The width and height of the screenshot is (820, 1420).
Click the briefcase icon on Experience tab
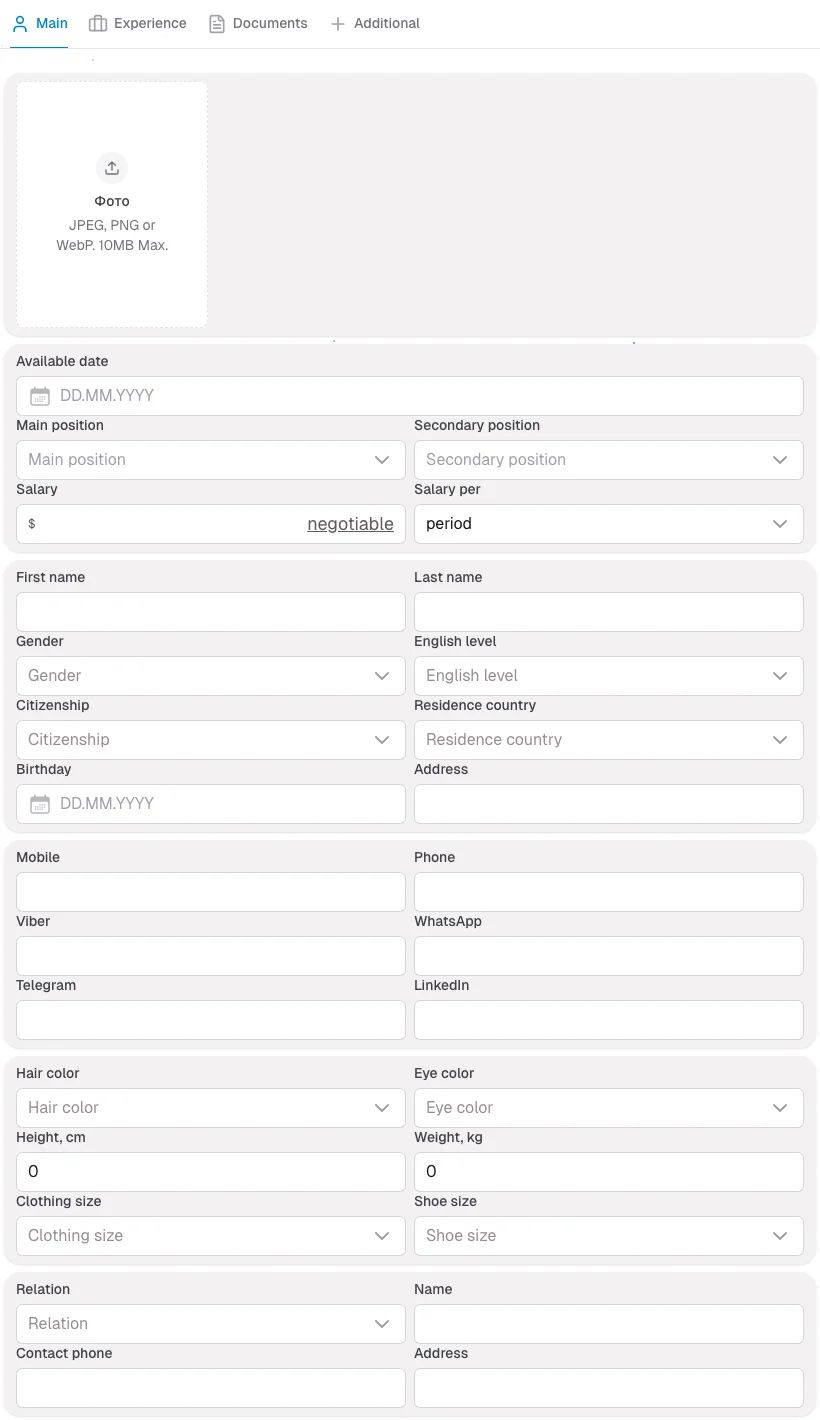point(96,23)
